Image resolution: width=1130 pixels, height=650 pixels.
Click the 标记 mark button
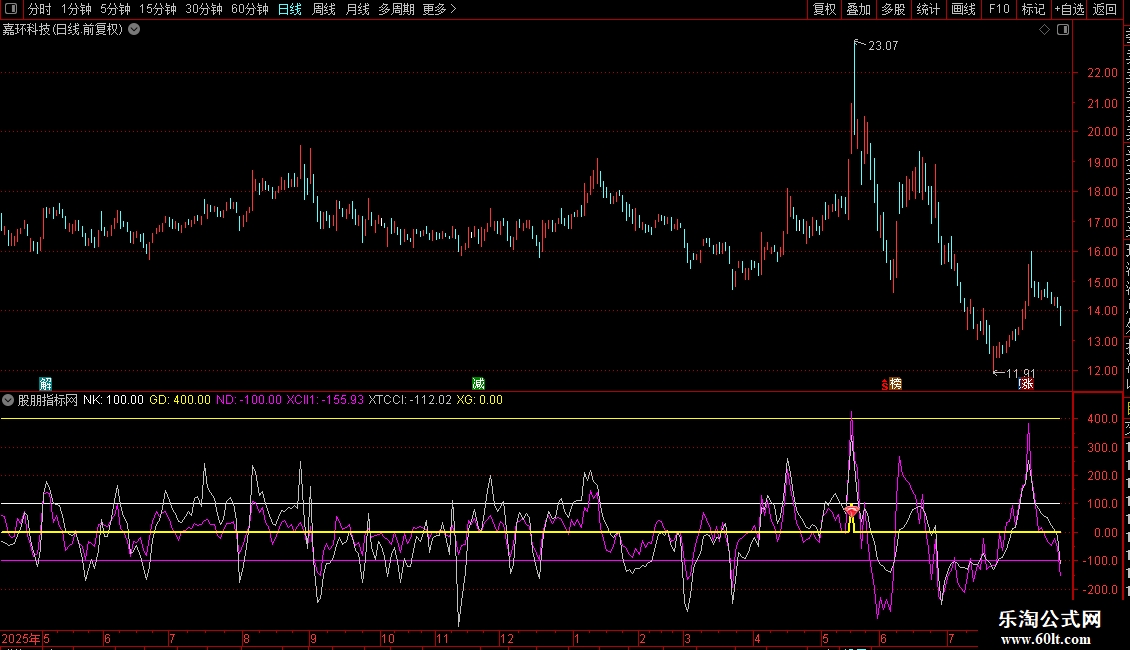tap(1033, 9)
